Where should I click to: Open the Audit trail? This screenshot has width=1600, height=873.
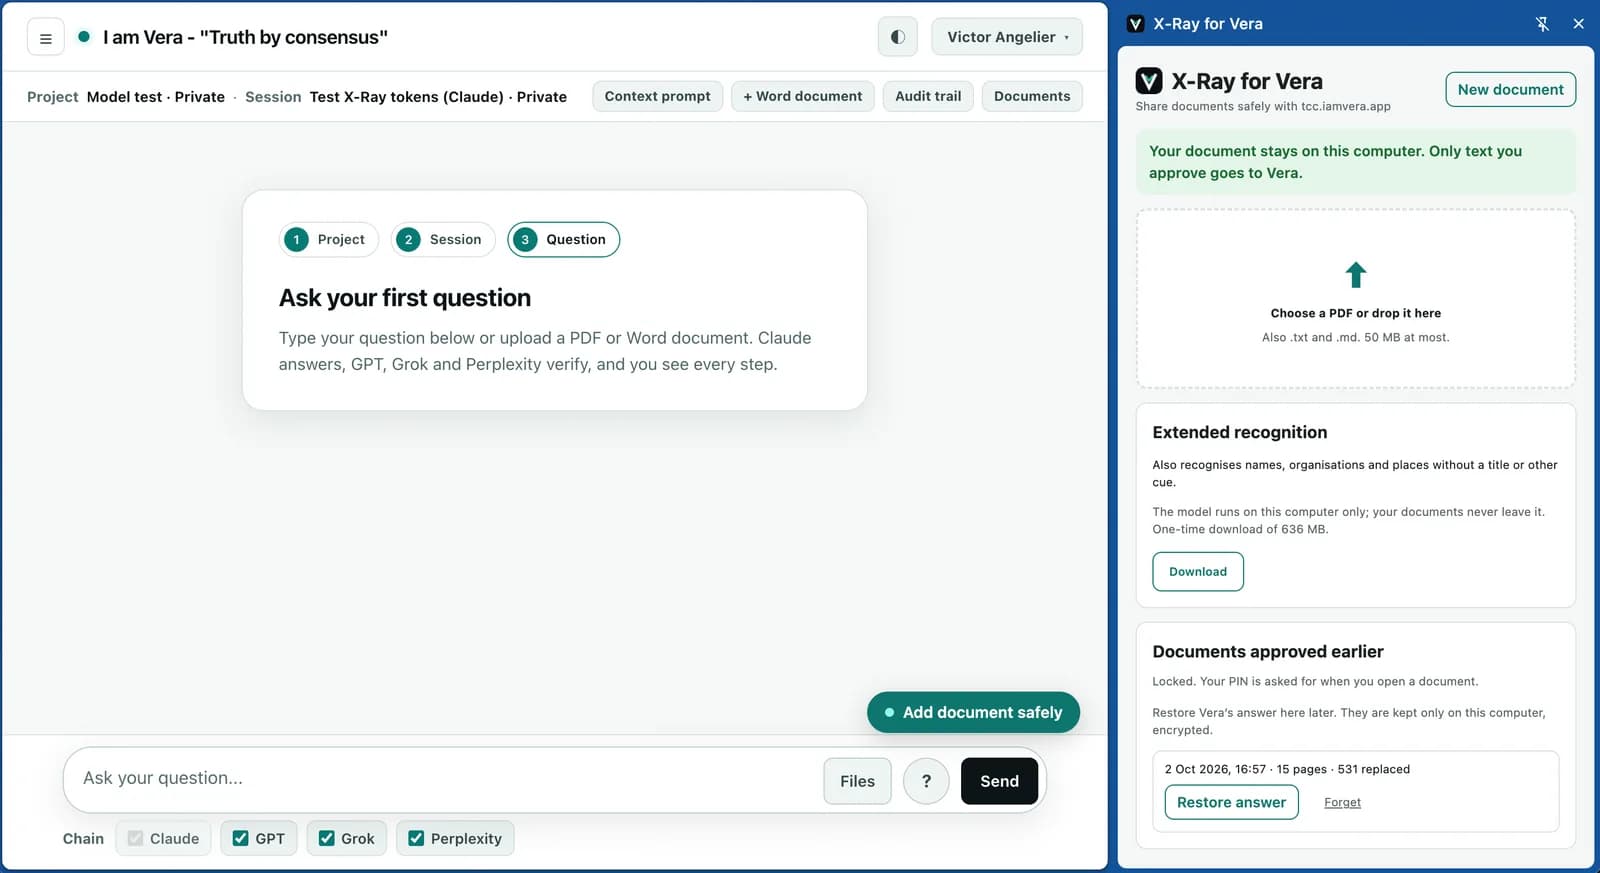(928, 96)
